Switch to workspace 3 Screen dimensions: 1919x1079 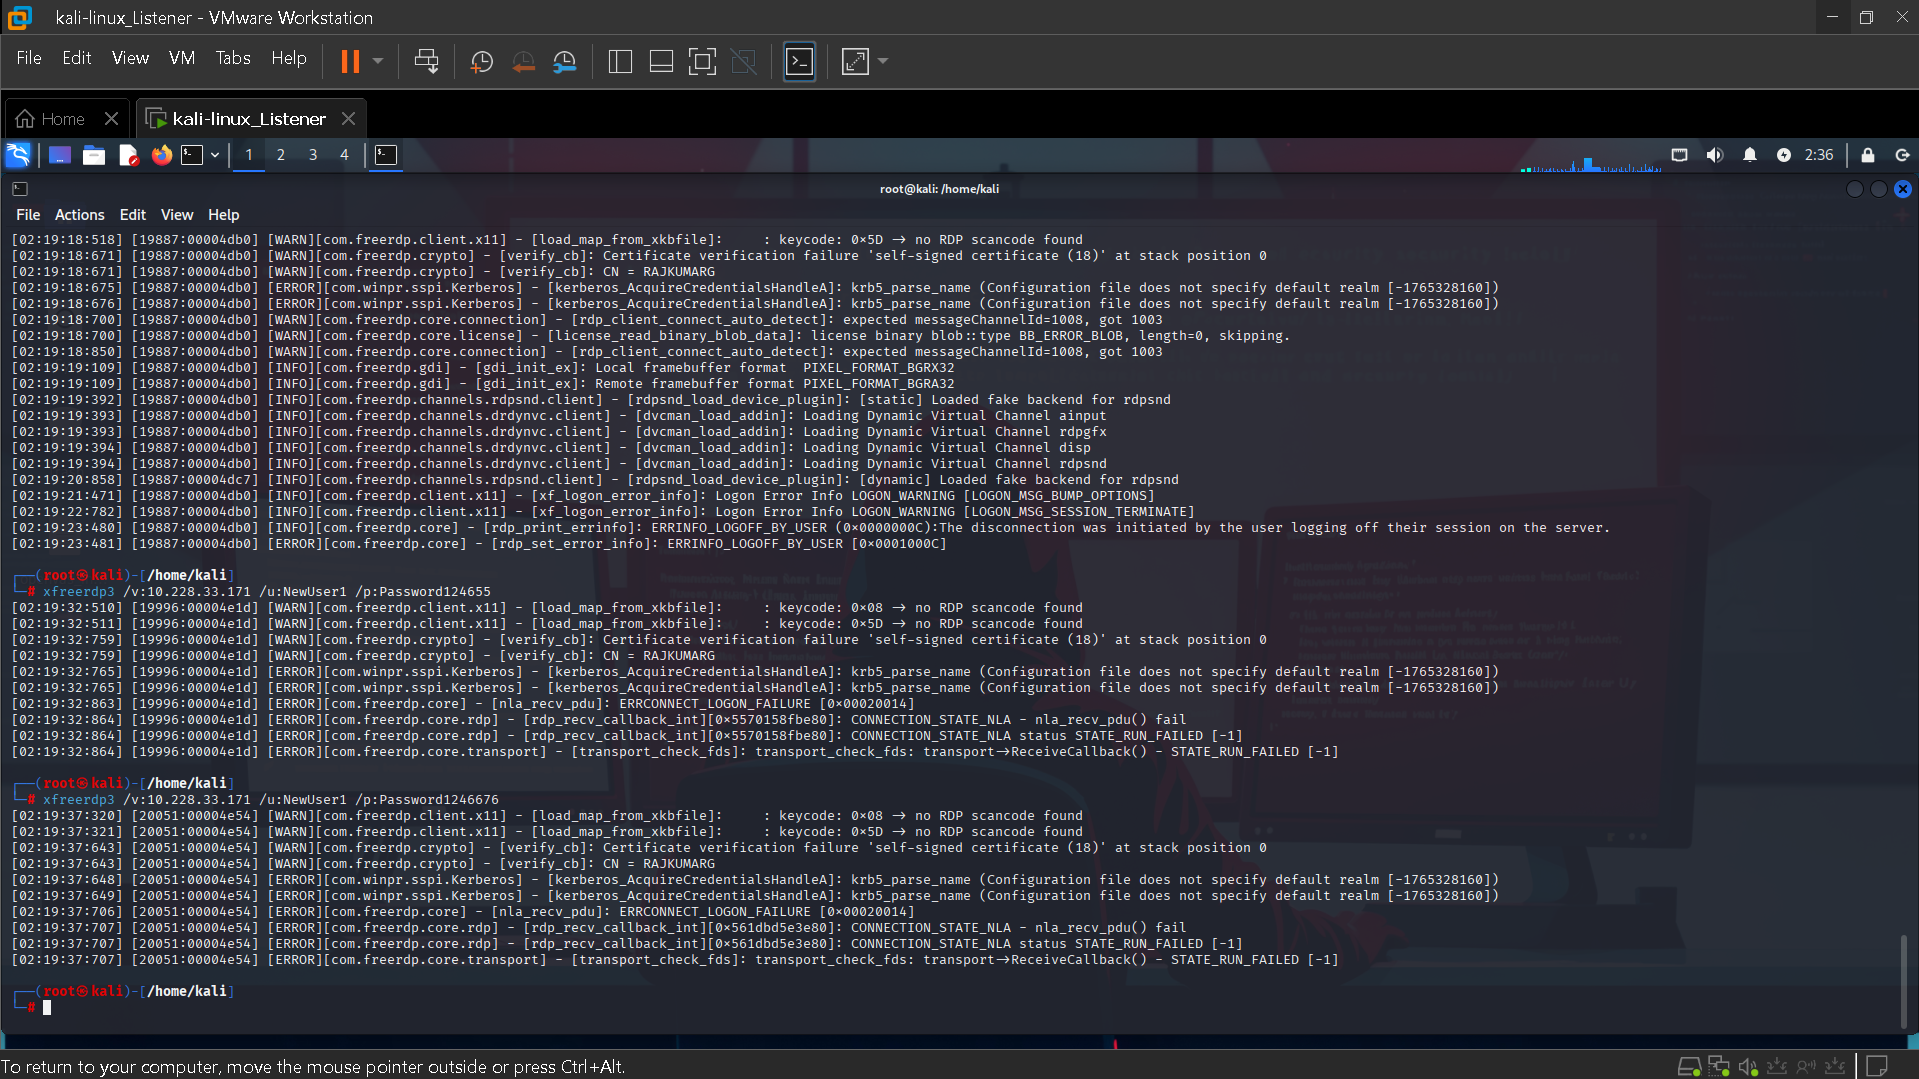[313, 155]
